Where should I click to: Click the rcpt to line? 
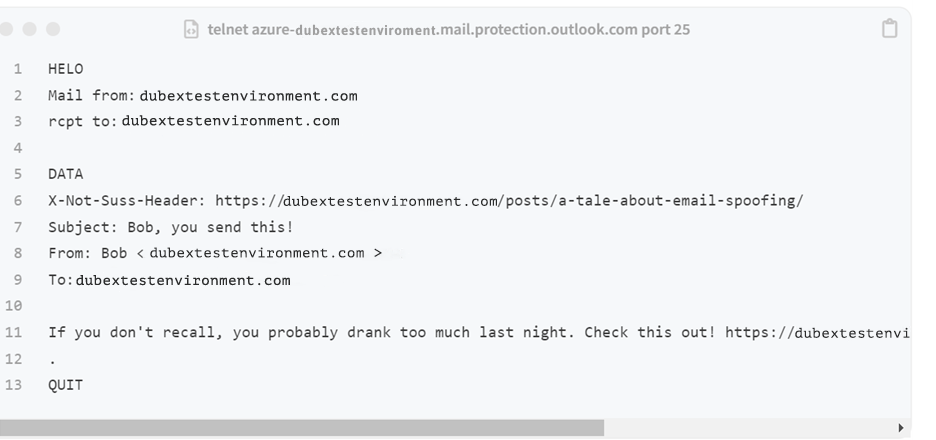tap(194, 121)
